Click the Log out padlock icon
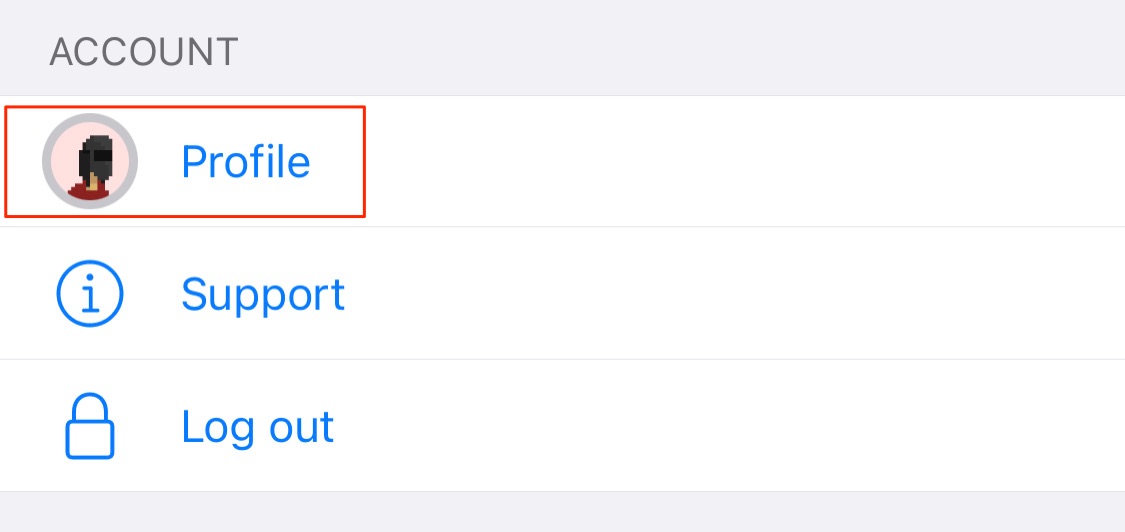 tap(90, 426)
